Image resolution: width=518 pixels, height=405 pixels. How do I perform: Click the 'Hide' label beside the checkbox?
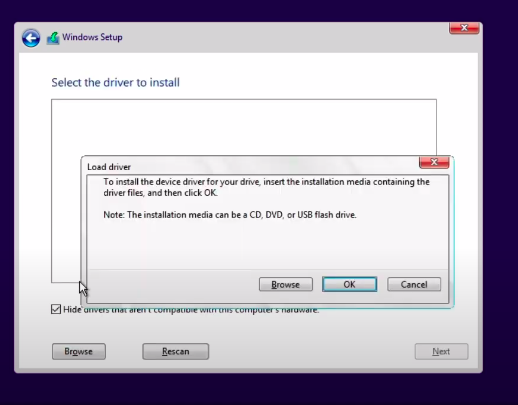72,309
